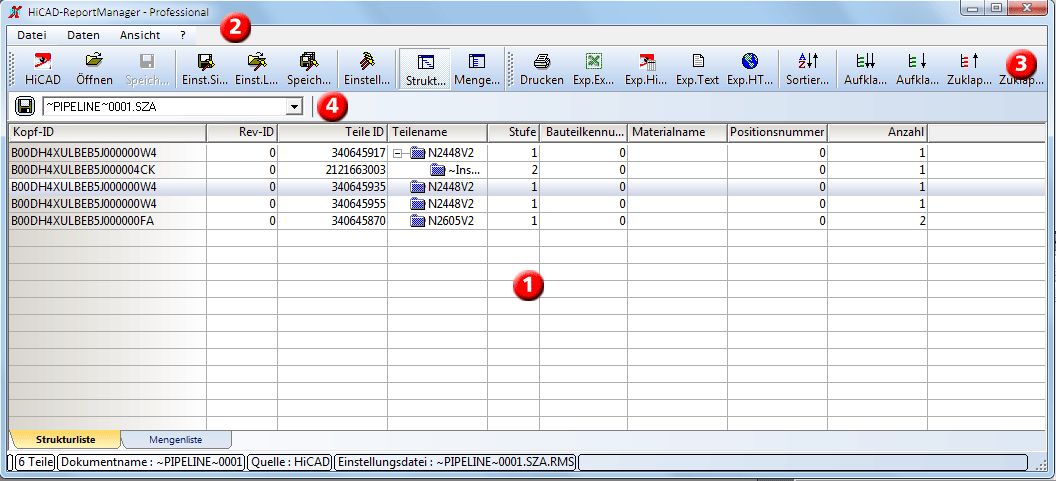Screen dimensions: 1056x481
Task: Export to Excel via the Exp.Ex... icon
Action: 593,69
